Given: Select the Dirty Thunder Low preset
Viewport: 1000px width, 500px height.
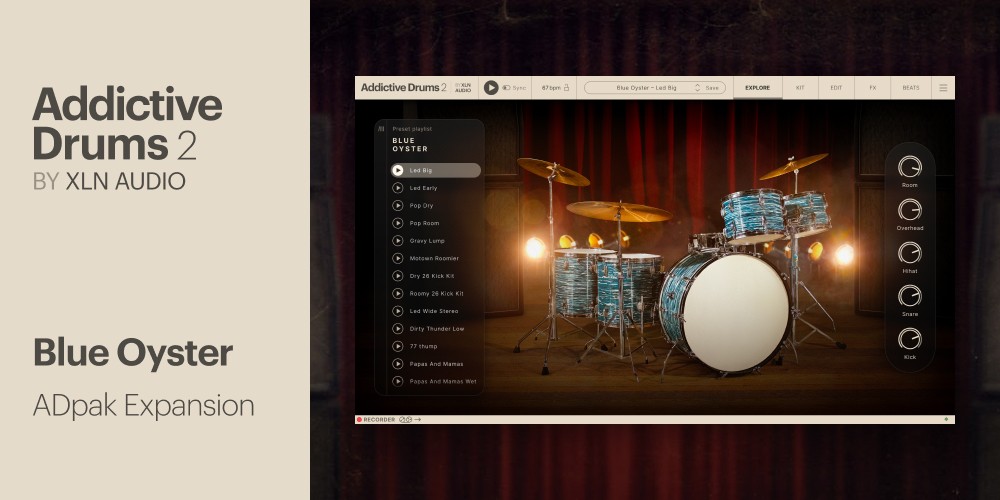Looking at the screenshot, I should (x=437, y=329).
